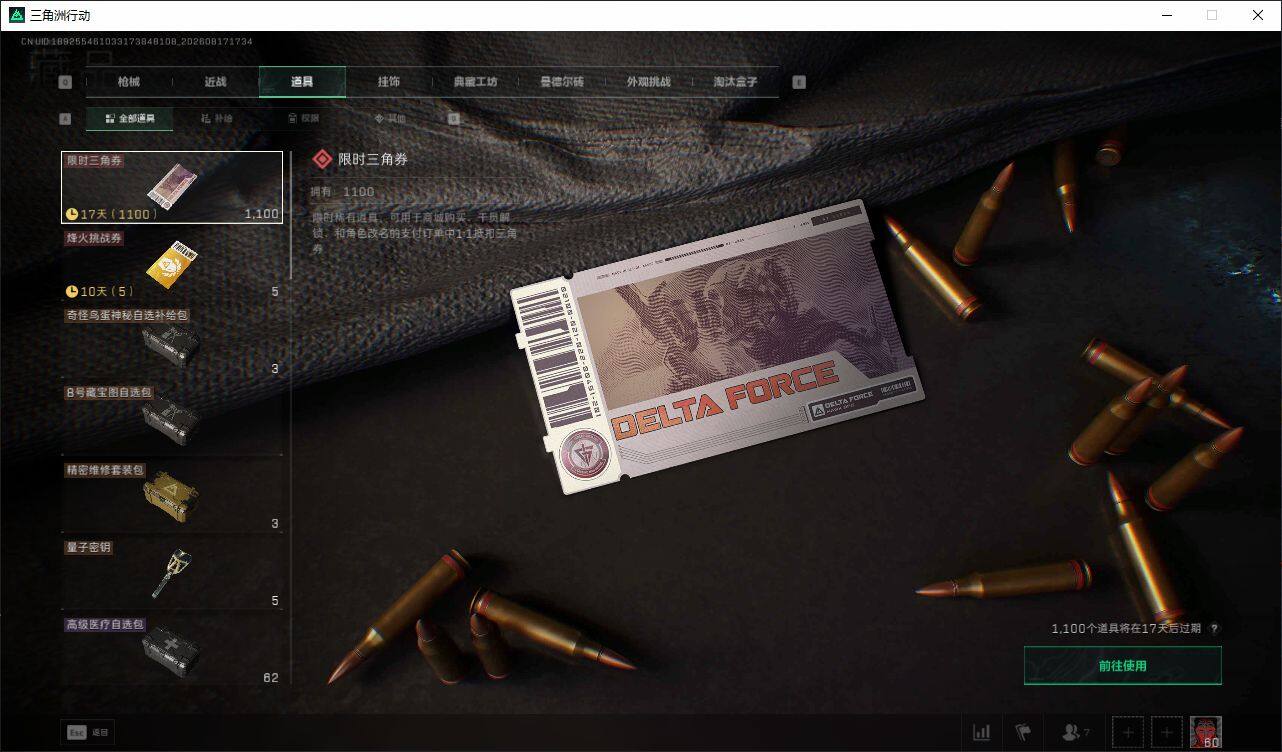Click the red diamond rarity icon
The width and height of the screenshot is (1282, 752).
click(322, 159)
